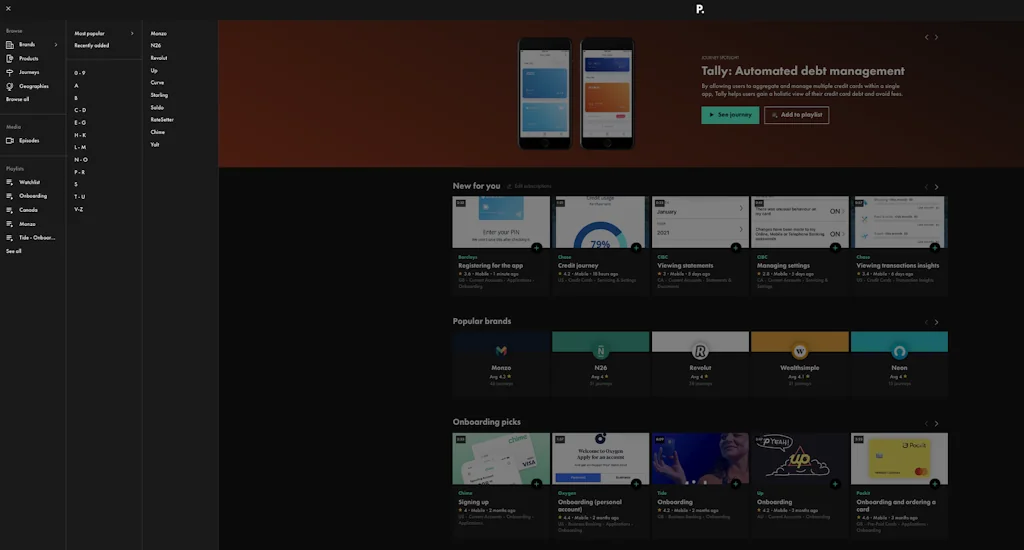Select Recently added in brands menu

pos(91,46)
